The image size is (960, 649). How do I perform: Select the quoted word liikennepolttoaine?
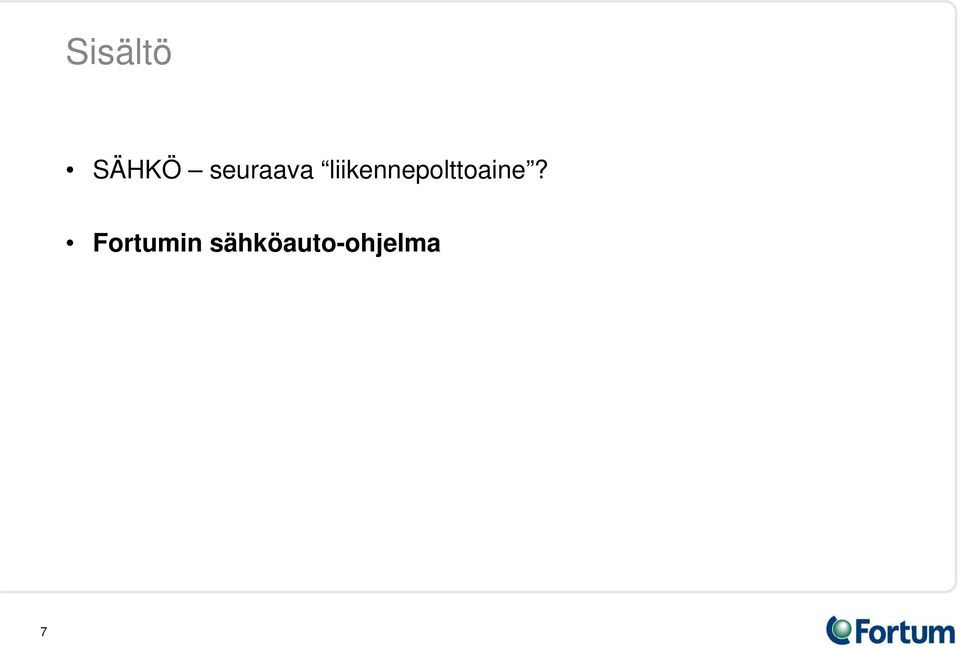point(428,170)
